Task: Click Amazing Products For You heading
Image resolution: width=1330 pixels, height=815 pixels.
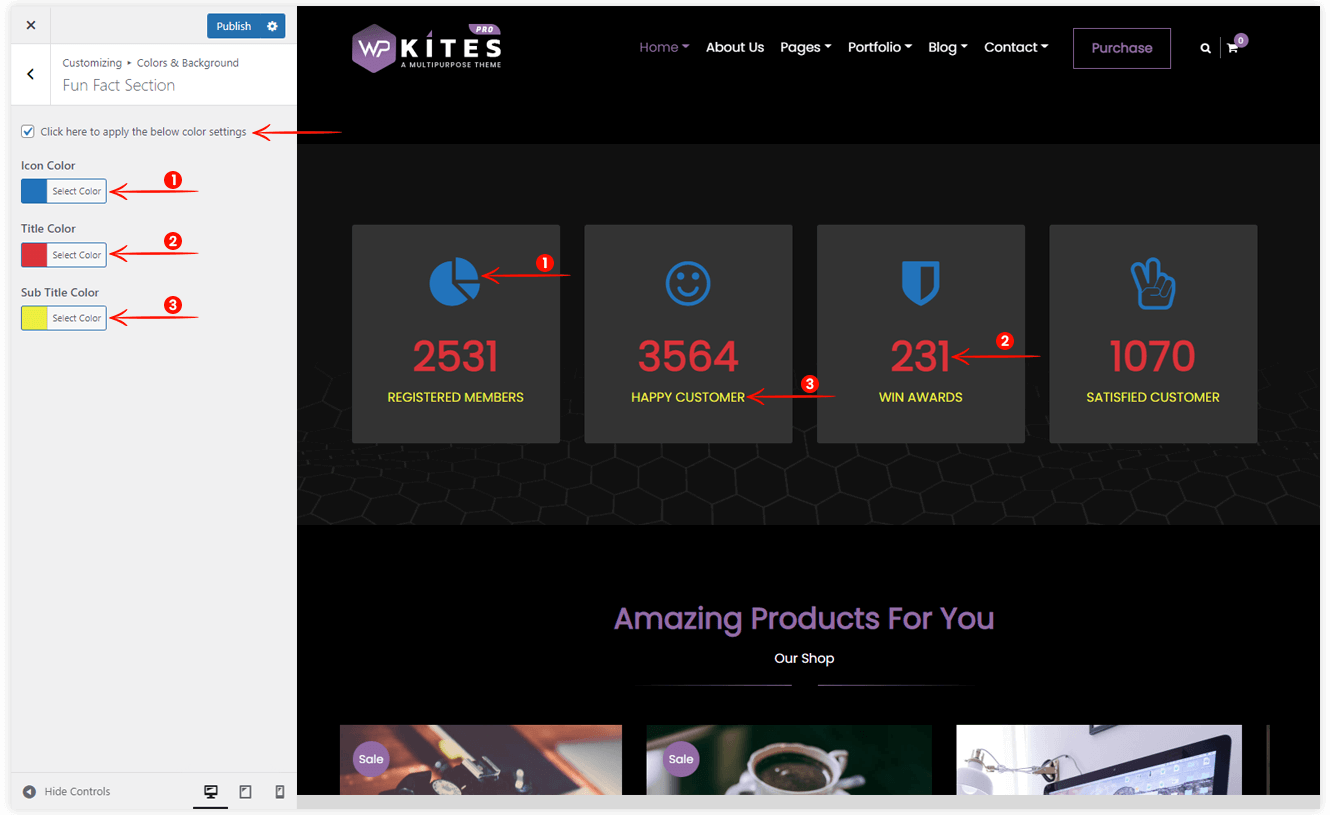Action: coord(804,619)
